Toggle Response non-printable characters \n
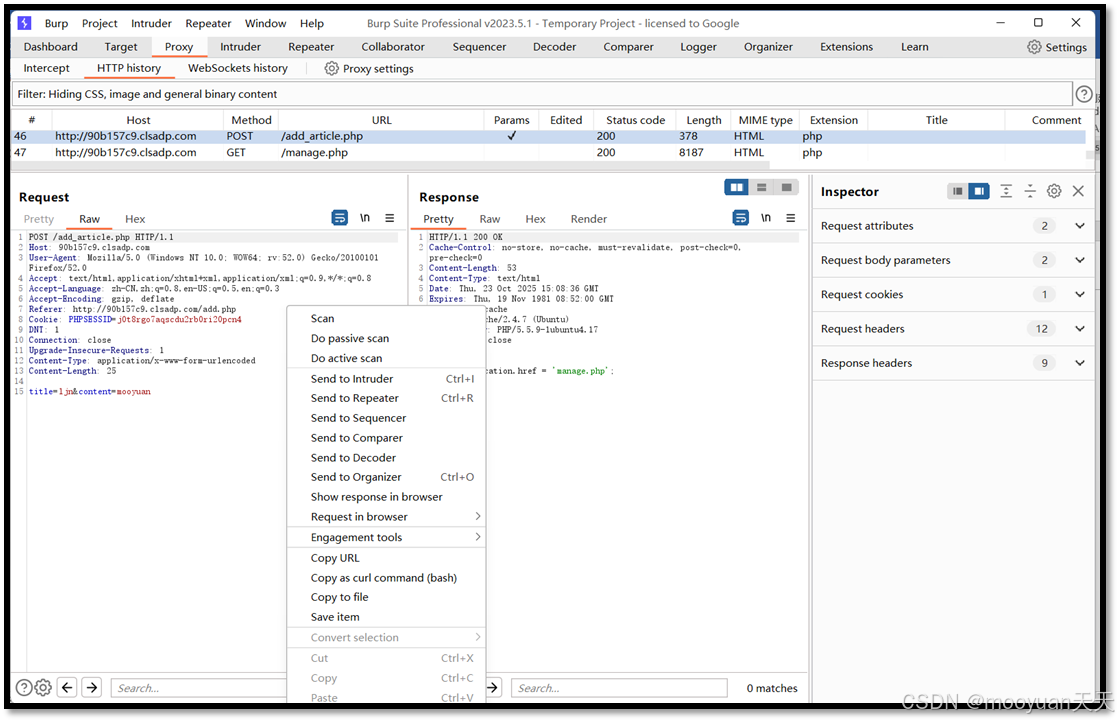This screenshot has width=1119, height=722. [766, 218]
